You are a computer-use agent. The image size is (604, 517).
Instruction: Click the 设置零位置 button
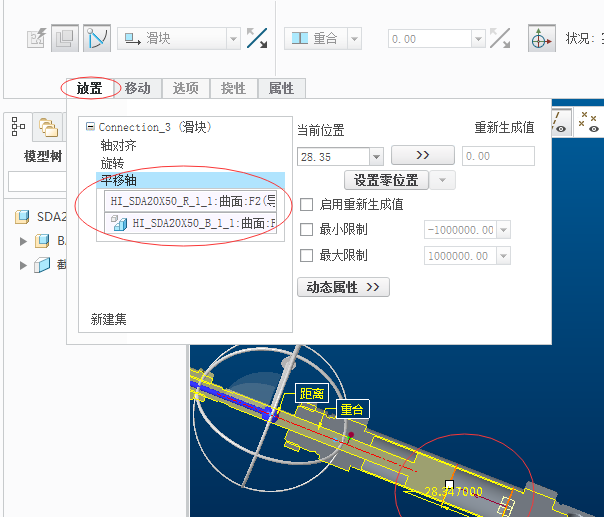coord(386,180)
